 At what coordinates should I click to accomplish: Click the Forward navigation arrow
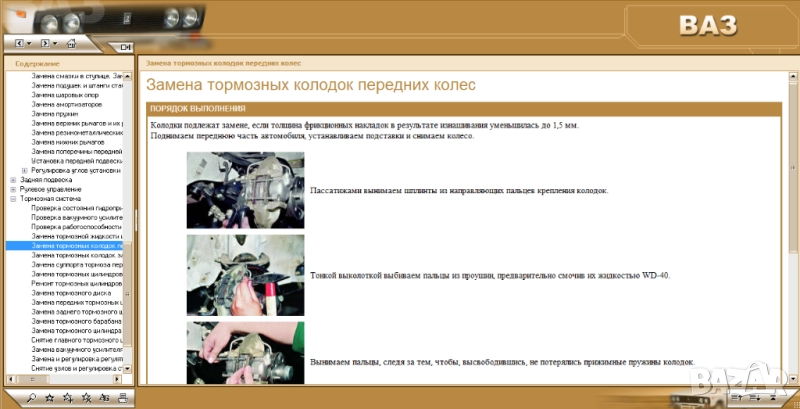47,44
